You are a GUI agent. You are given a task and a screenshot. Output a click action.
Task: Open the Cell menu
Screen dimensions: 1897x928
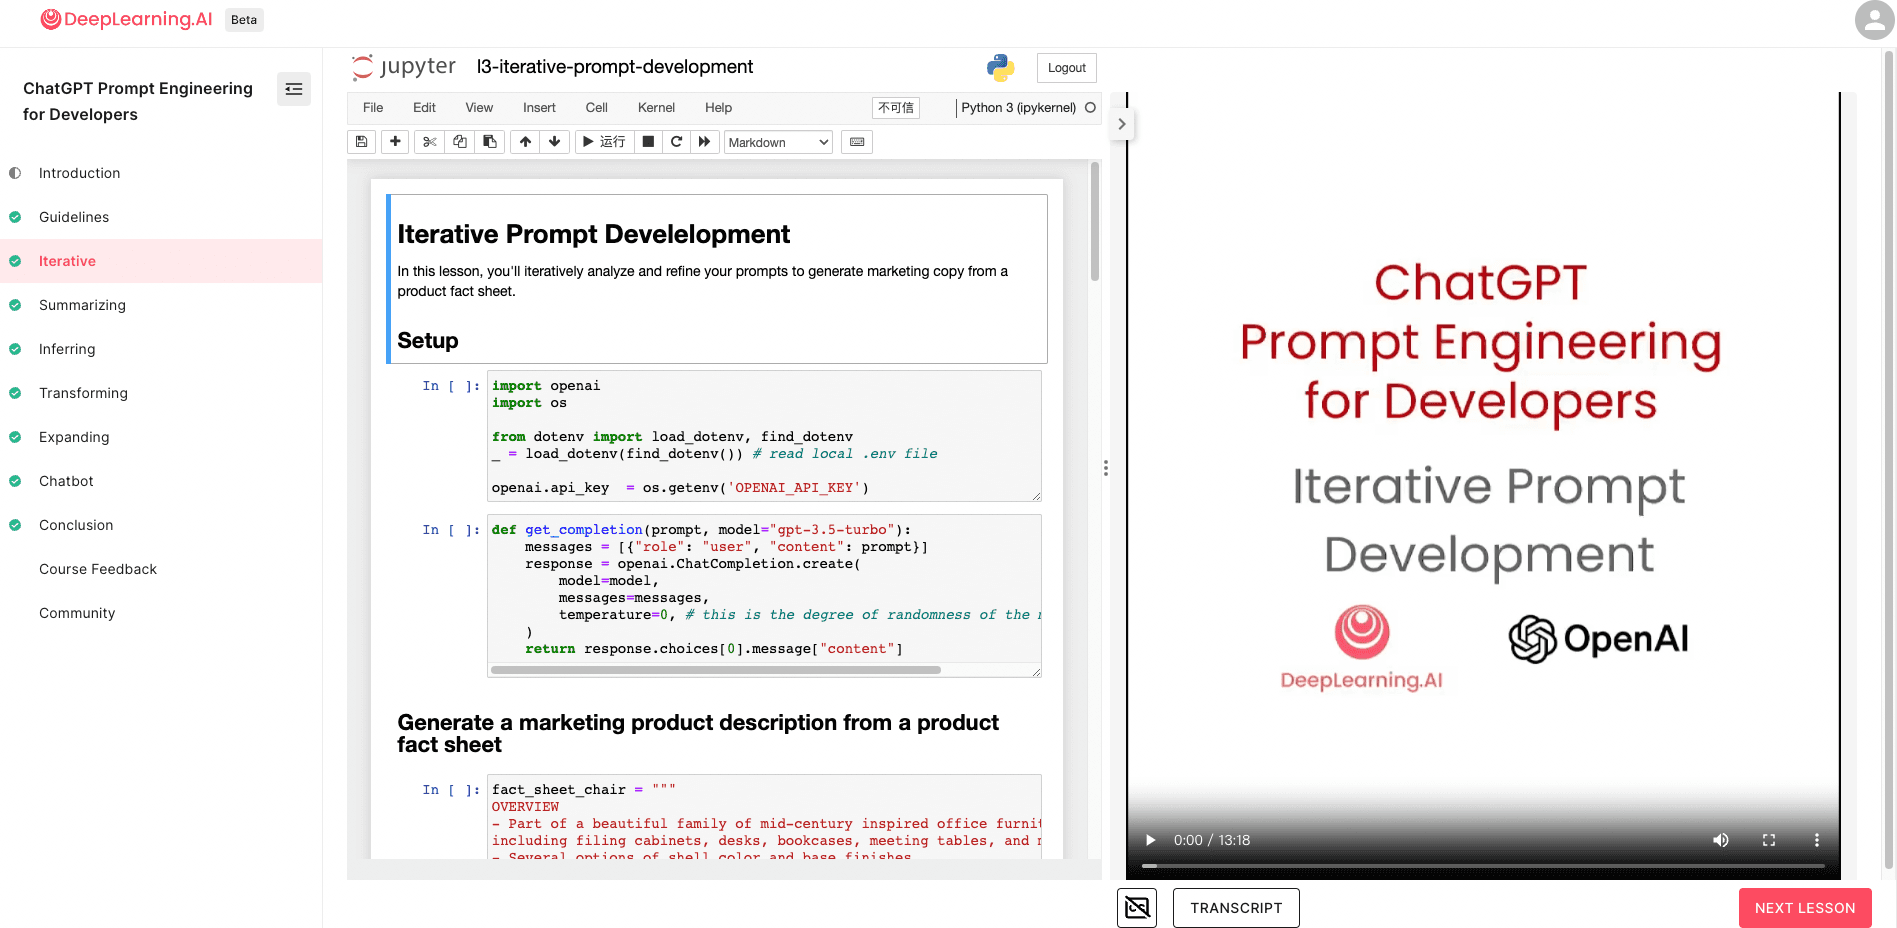coord(597,108)
